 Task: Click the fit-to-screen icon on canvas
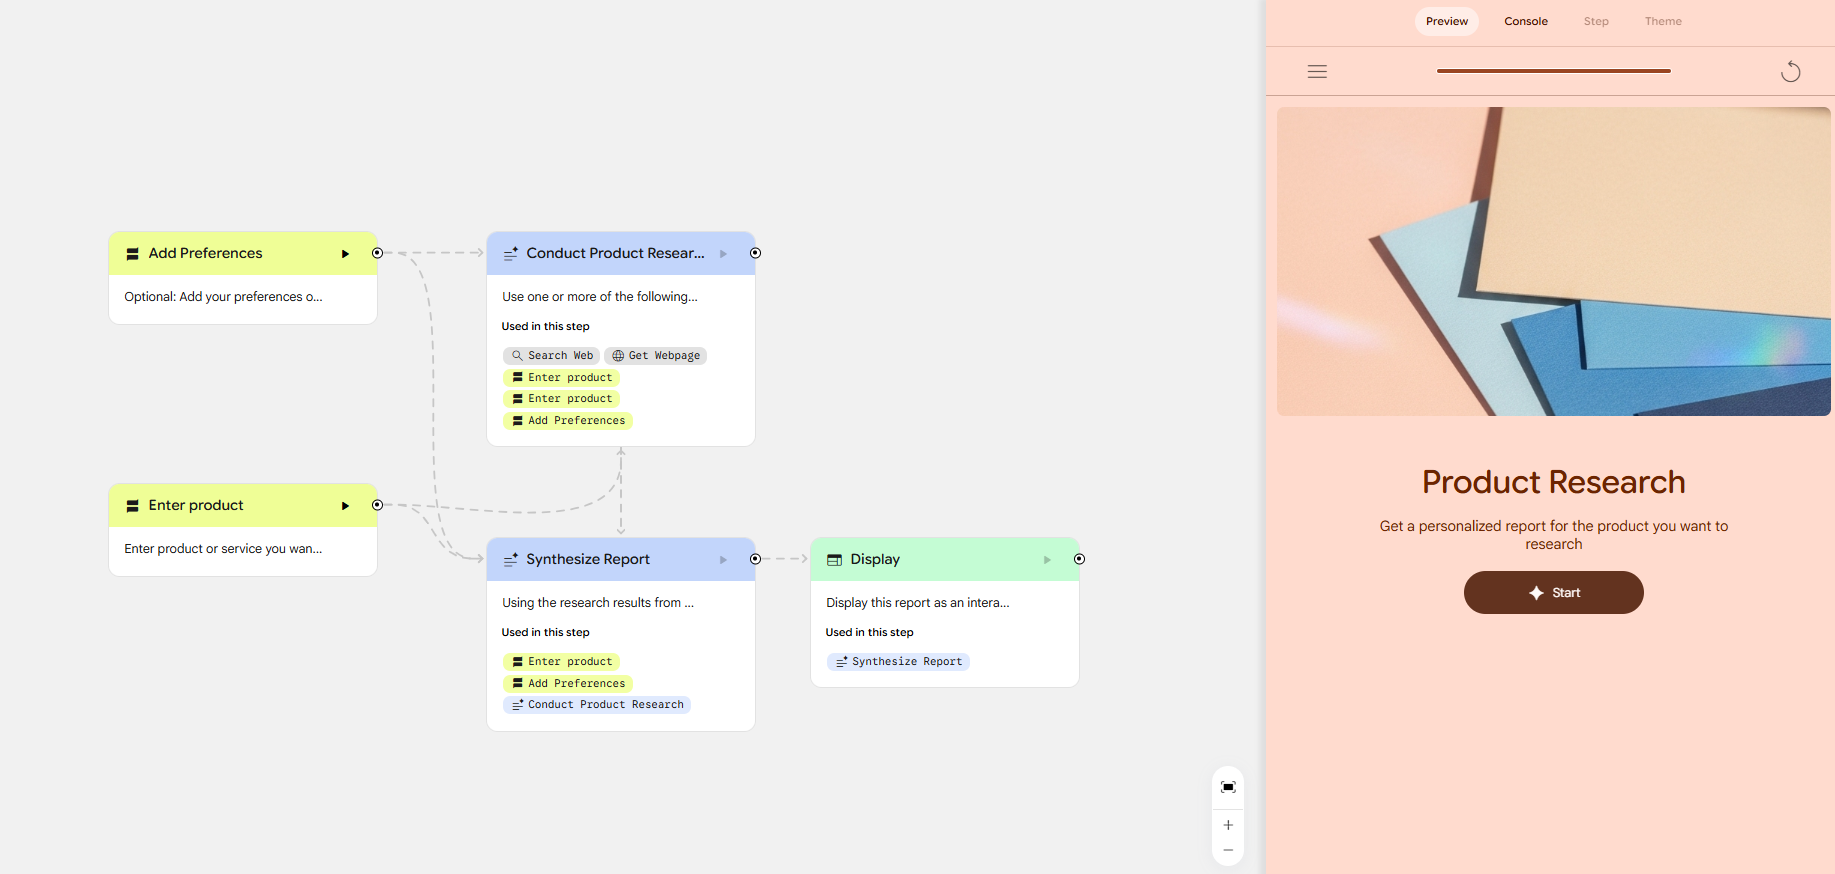(1228, 787)
